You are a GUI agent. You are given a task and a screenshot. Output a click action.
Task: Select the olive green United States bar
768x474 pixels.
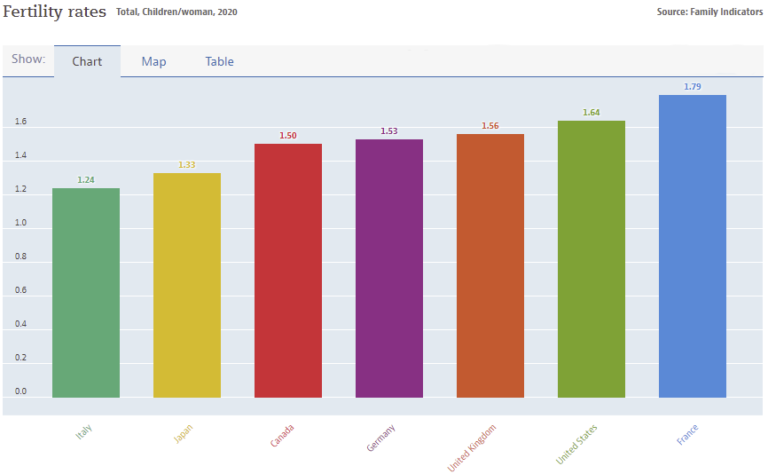(x=591, y=259)
